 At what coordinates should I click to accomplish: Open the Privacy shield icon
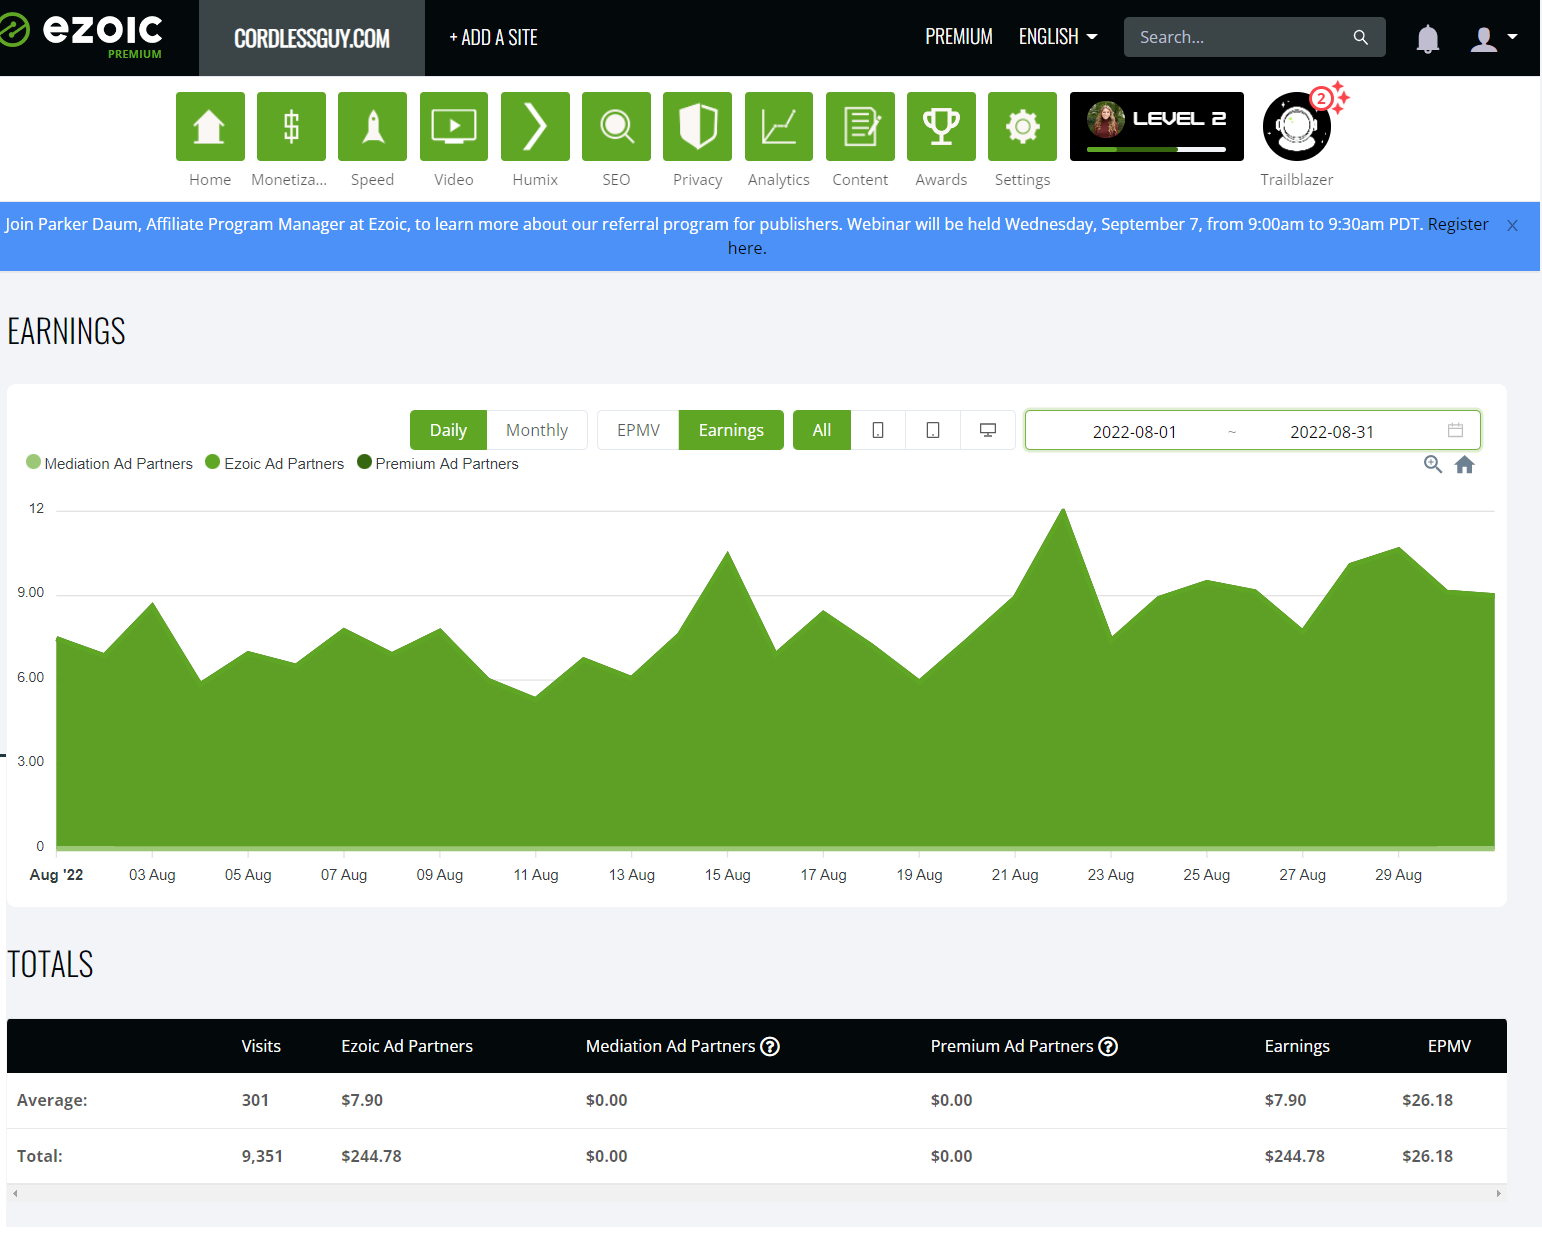[x=697, y=126]
